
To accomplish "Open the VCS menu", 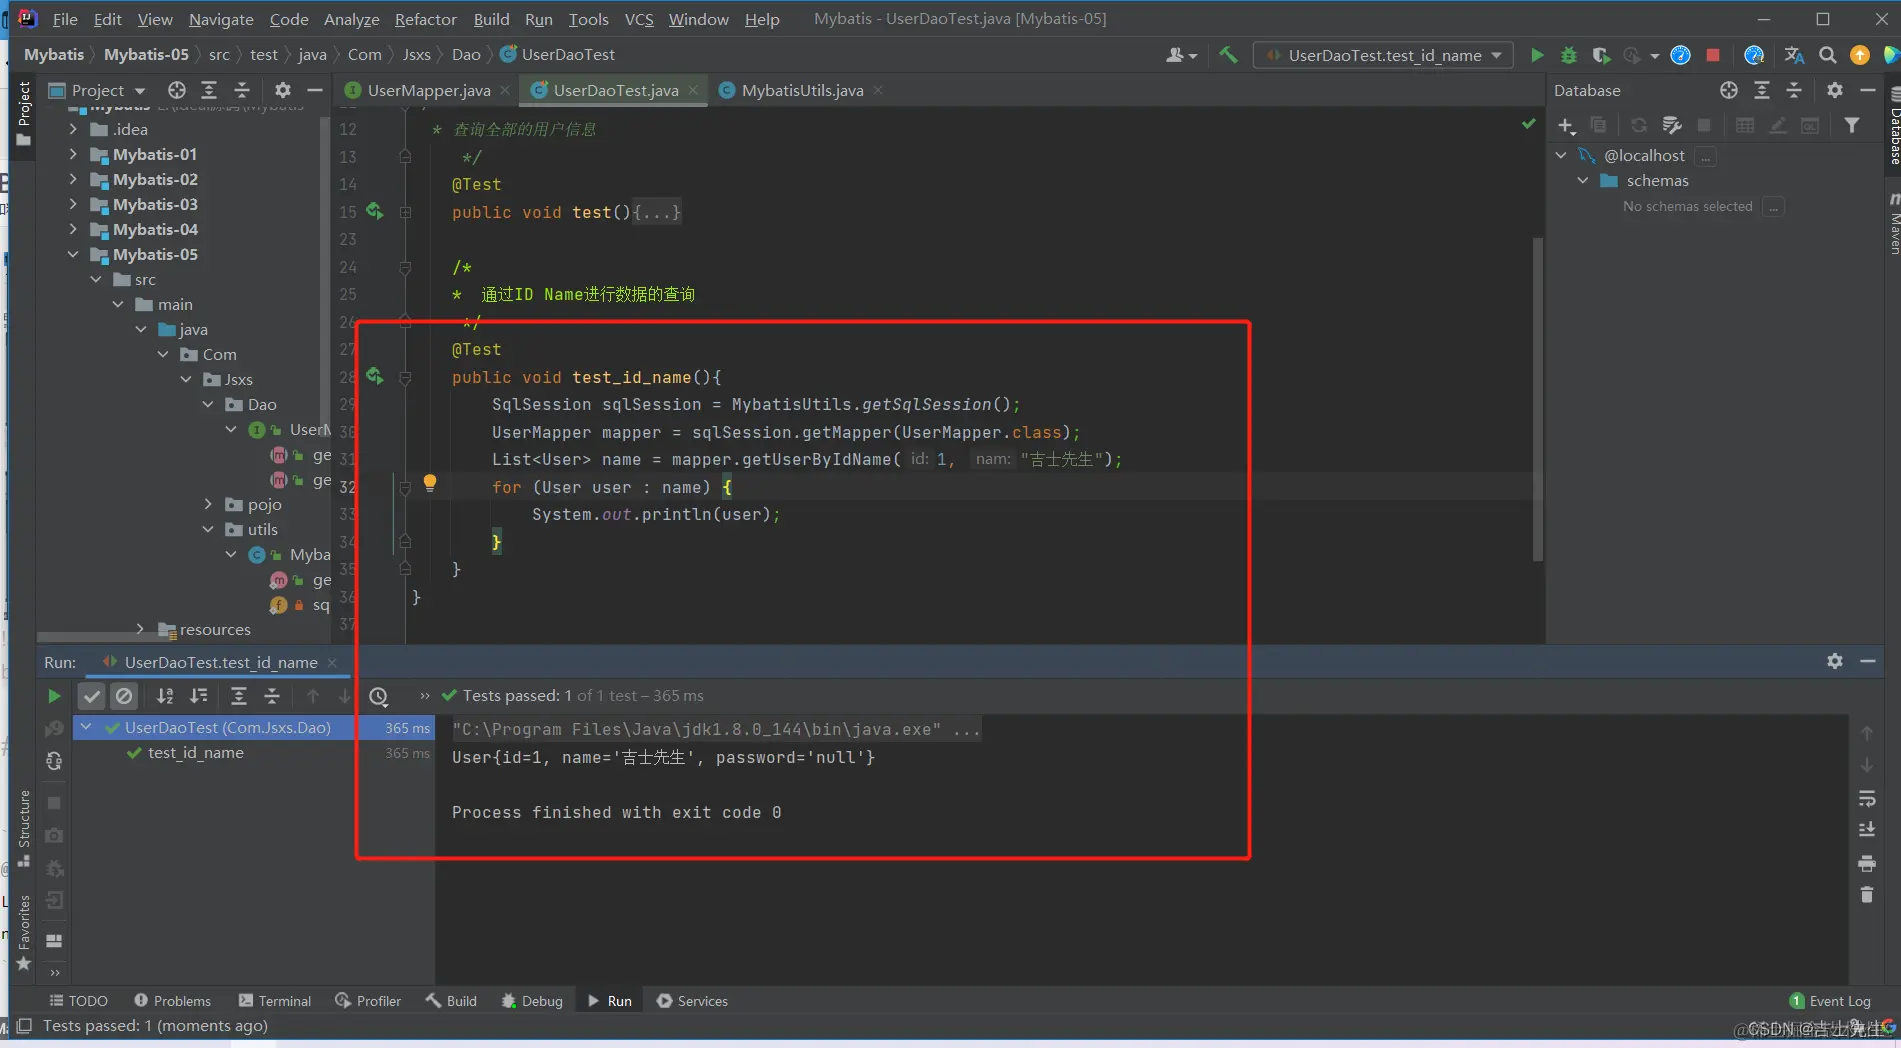I will point(639,19).
